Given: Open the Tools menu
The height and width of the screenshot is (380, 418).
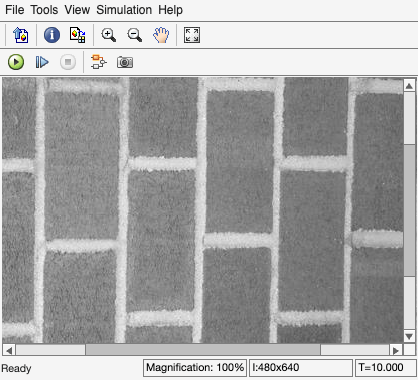Looking at the screenshot, I should pos(44,10).
